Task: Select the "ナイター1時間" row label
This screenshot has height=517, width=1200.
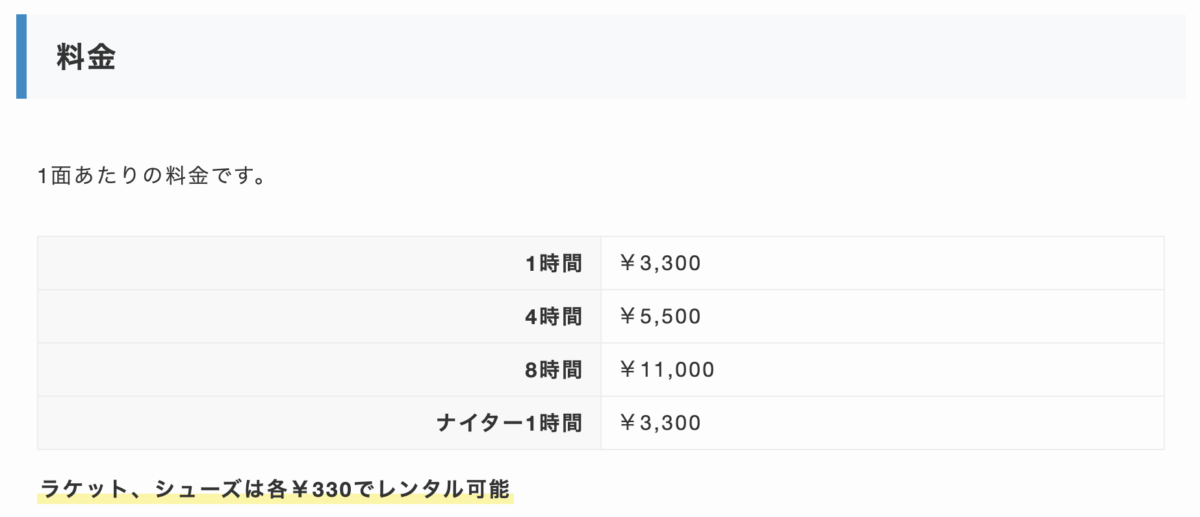Action: pyautogui.click(x=509, y=423)
